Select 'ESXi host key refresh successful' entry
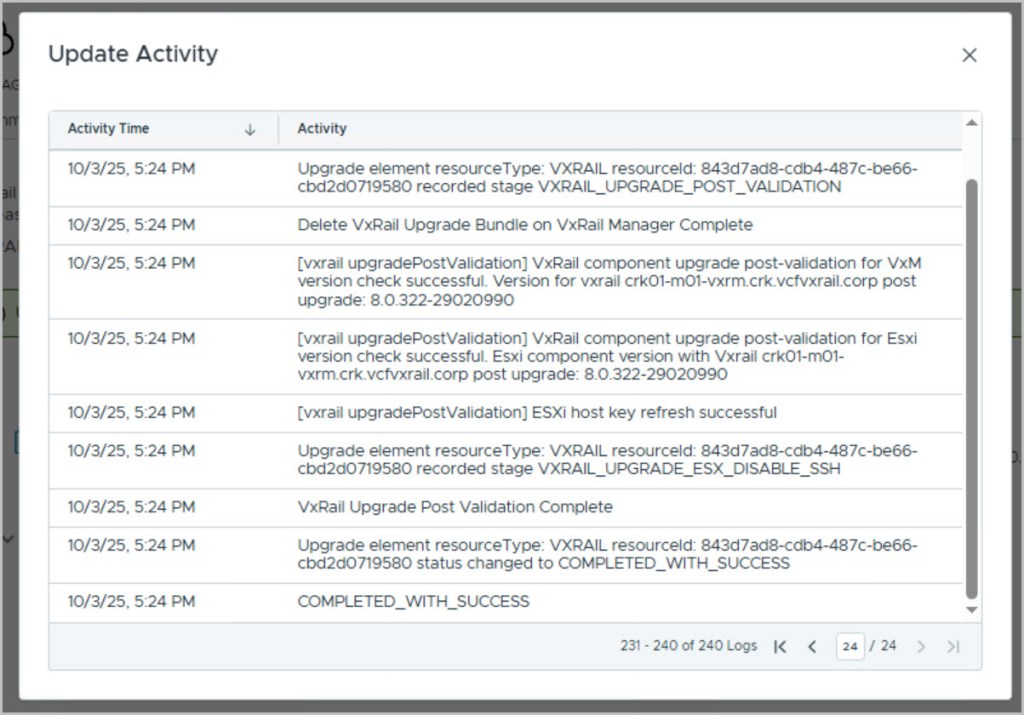 point(505,413)
